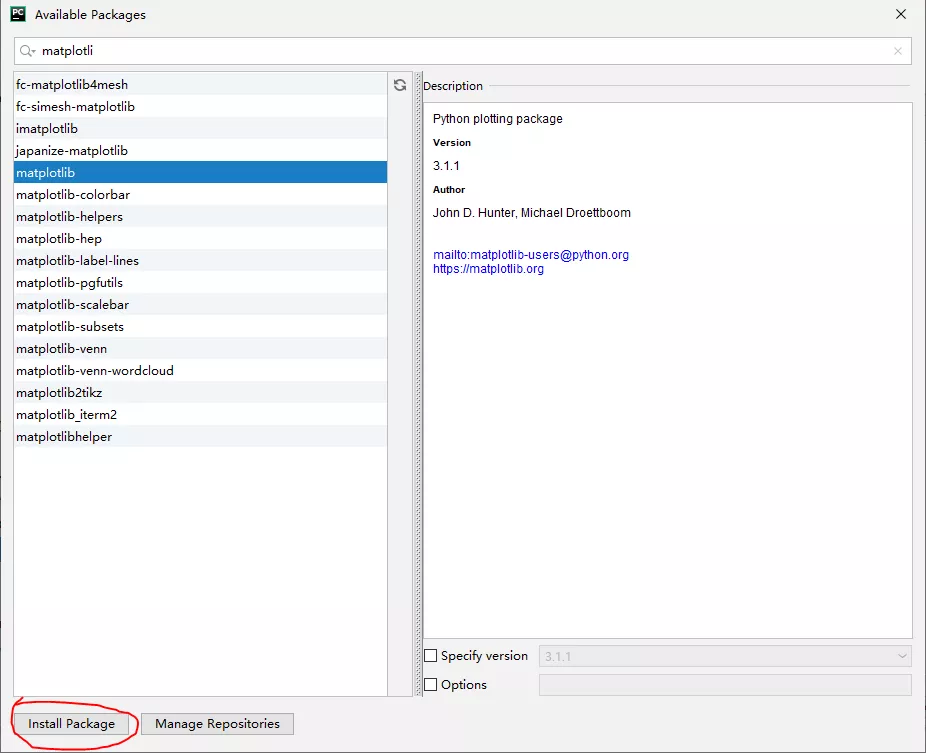Click into the package search field
926x753 pixels.
pos(462,51)
